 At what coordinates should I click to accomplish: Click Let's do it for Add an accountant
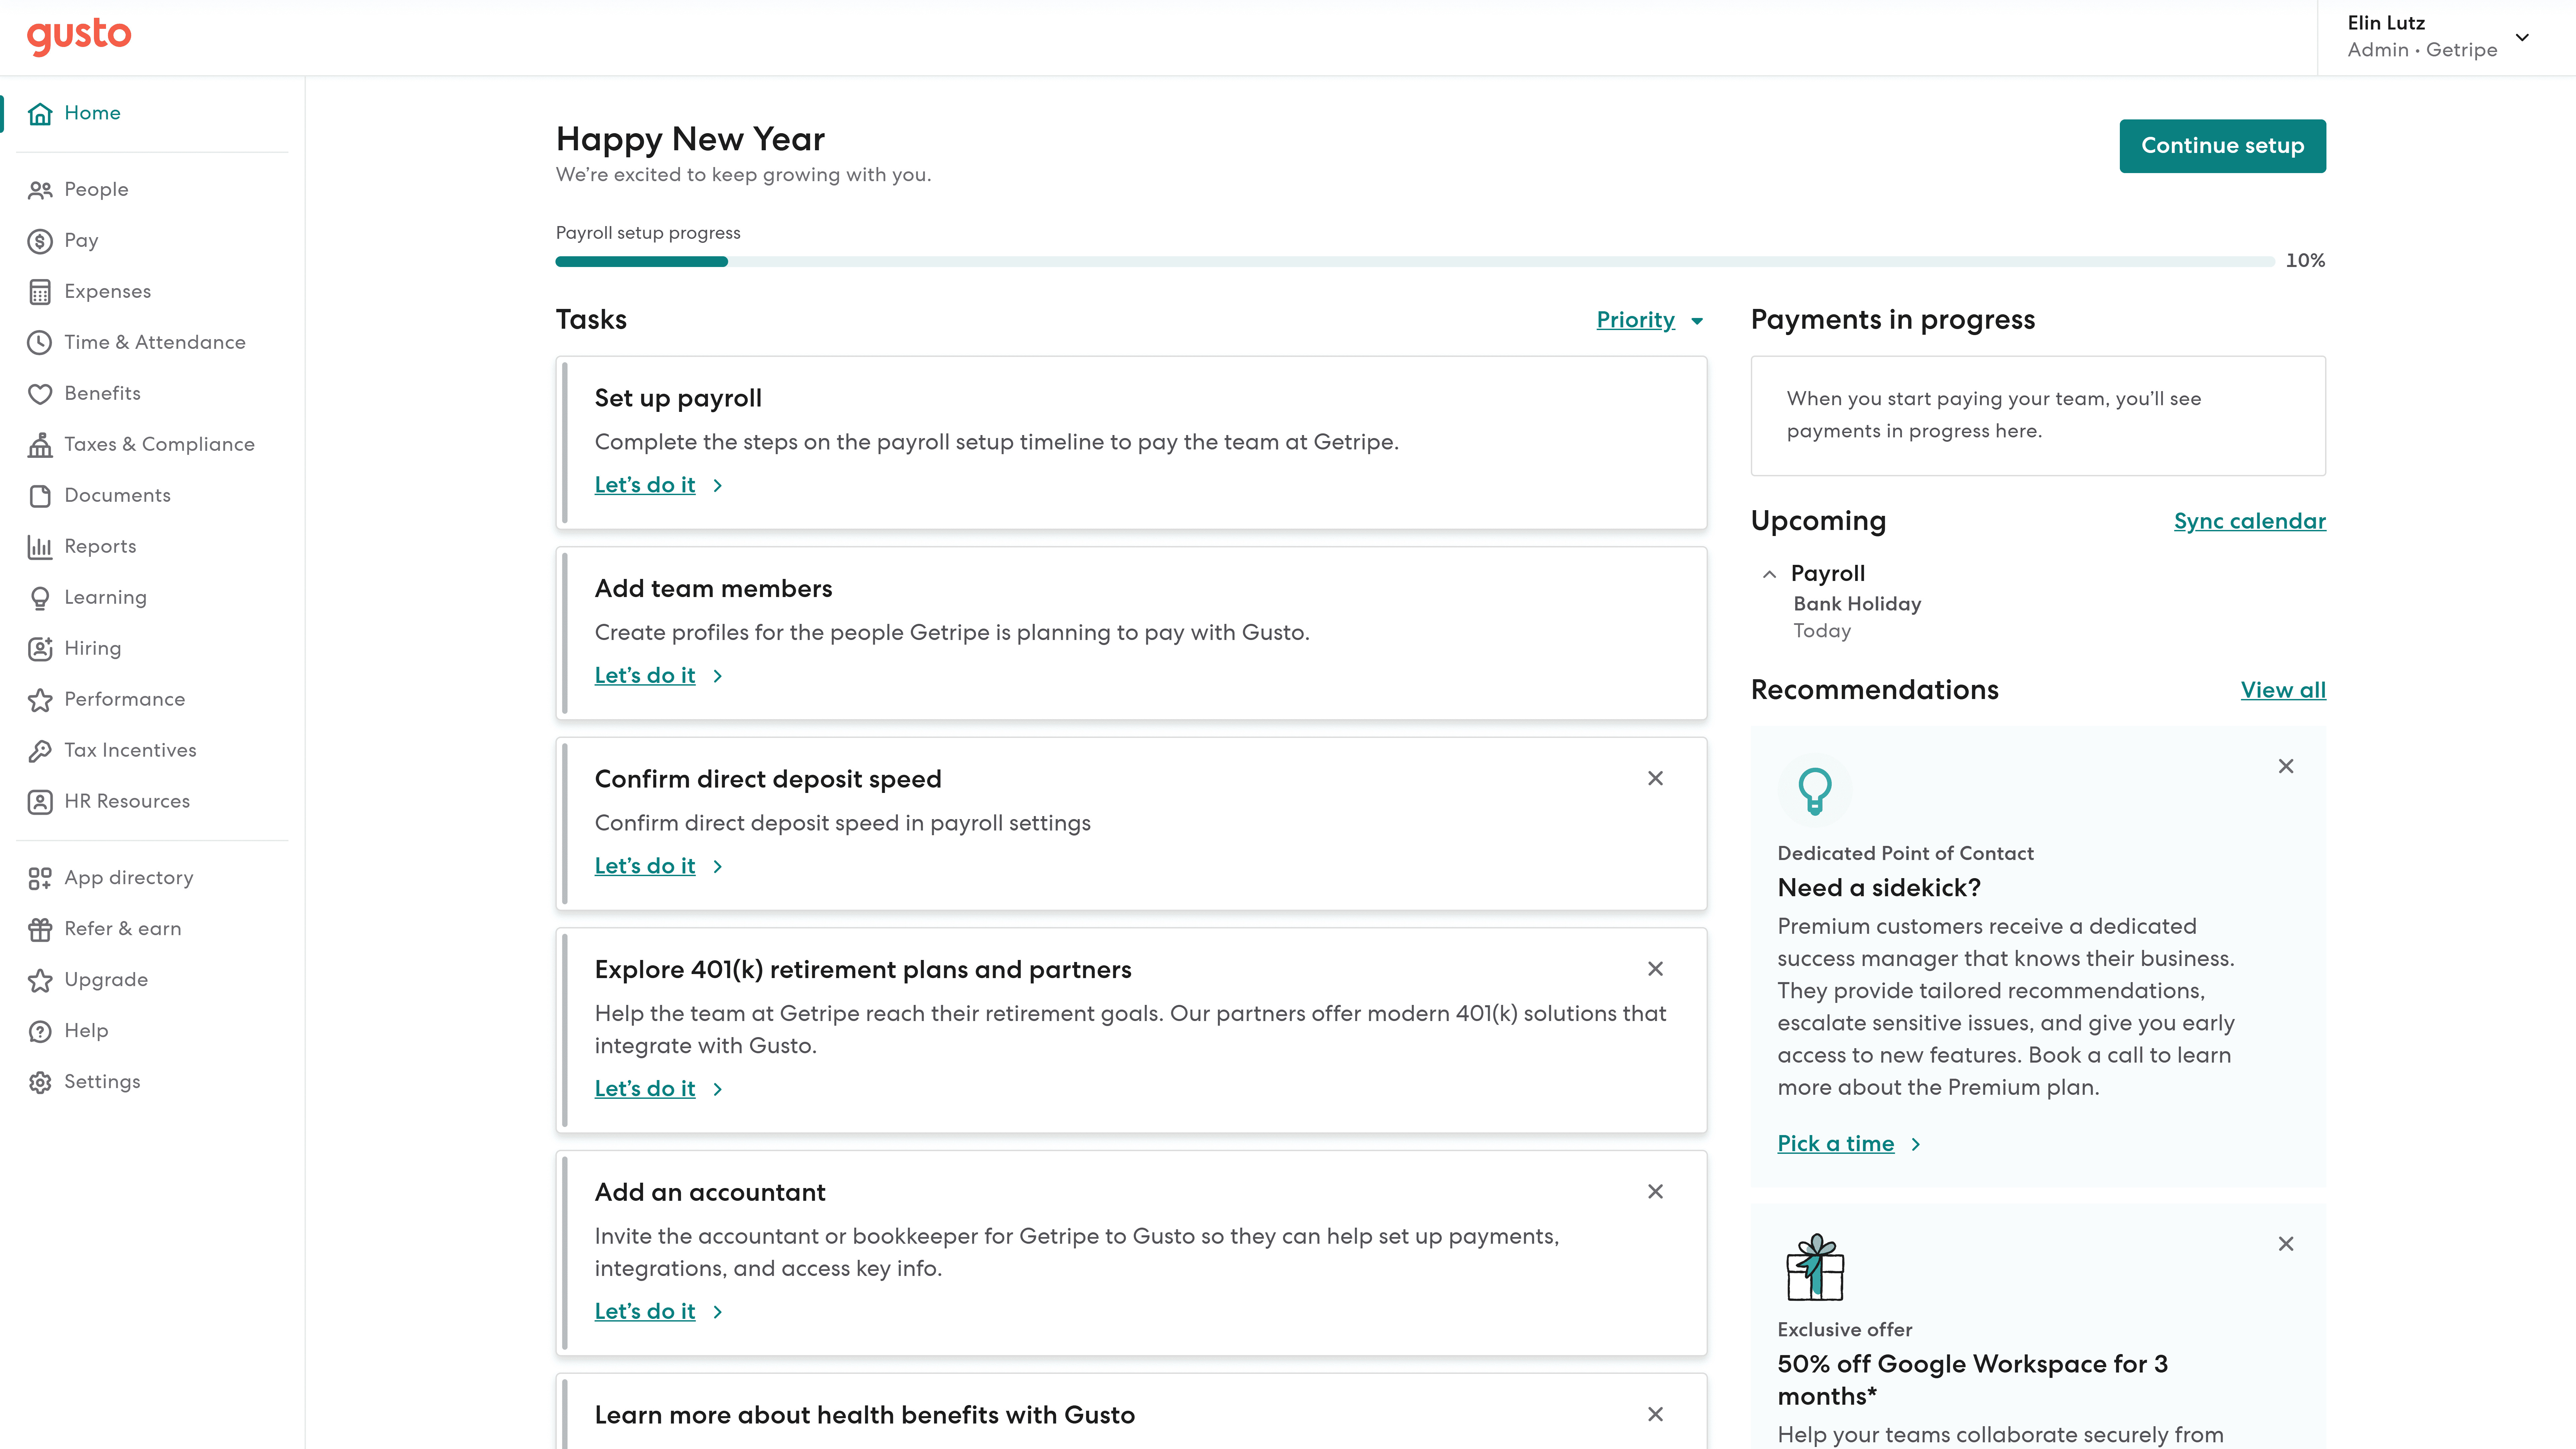click(x=645, y=1312)
